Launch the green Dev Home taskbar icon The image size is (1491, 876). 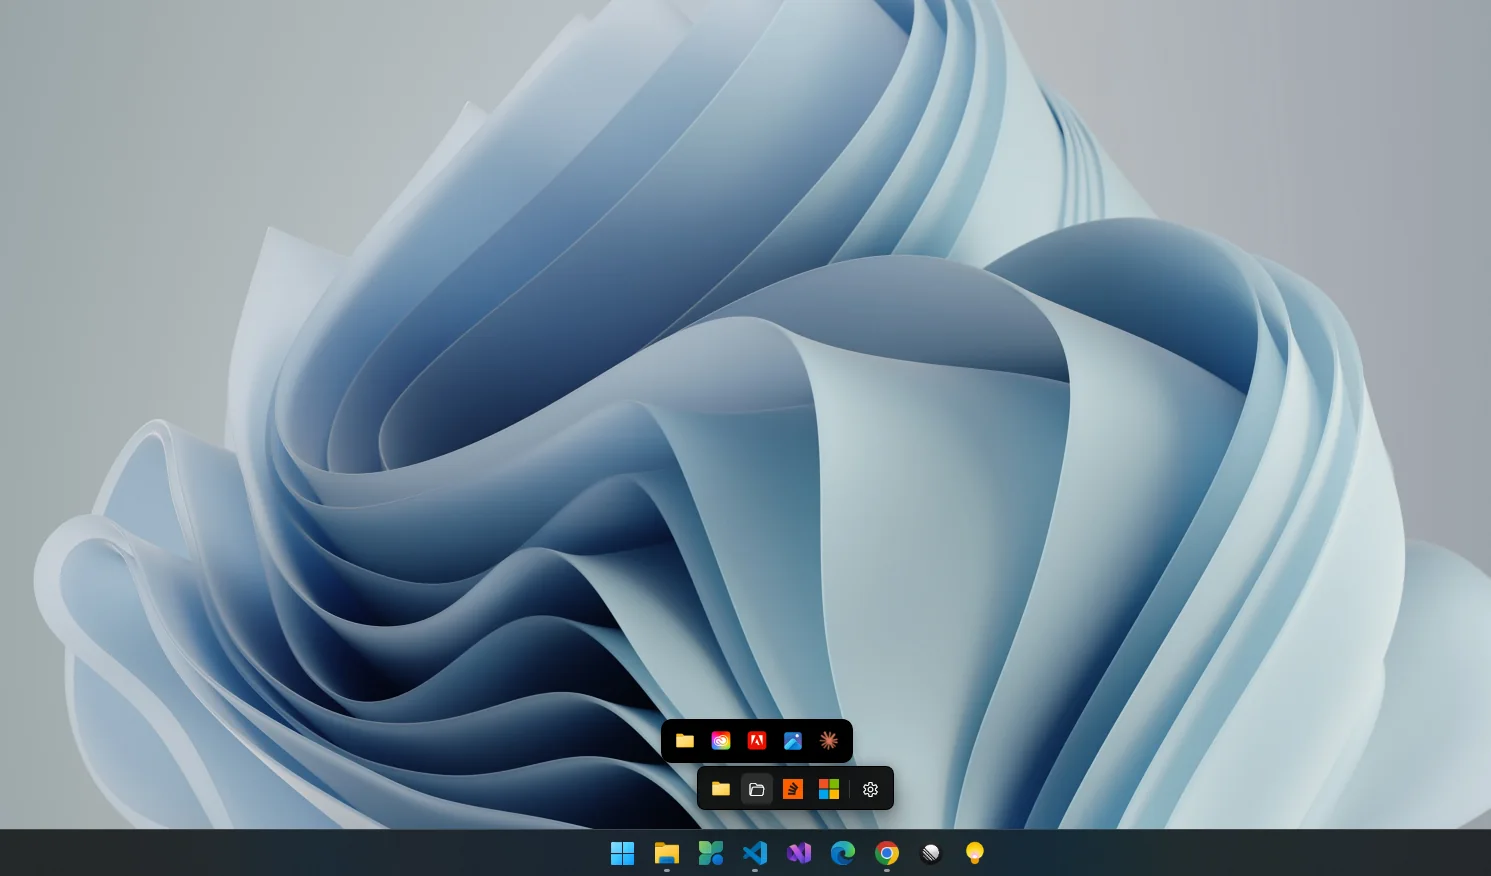click(x=711, y=853)
